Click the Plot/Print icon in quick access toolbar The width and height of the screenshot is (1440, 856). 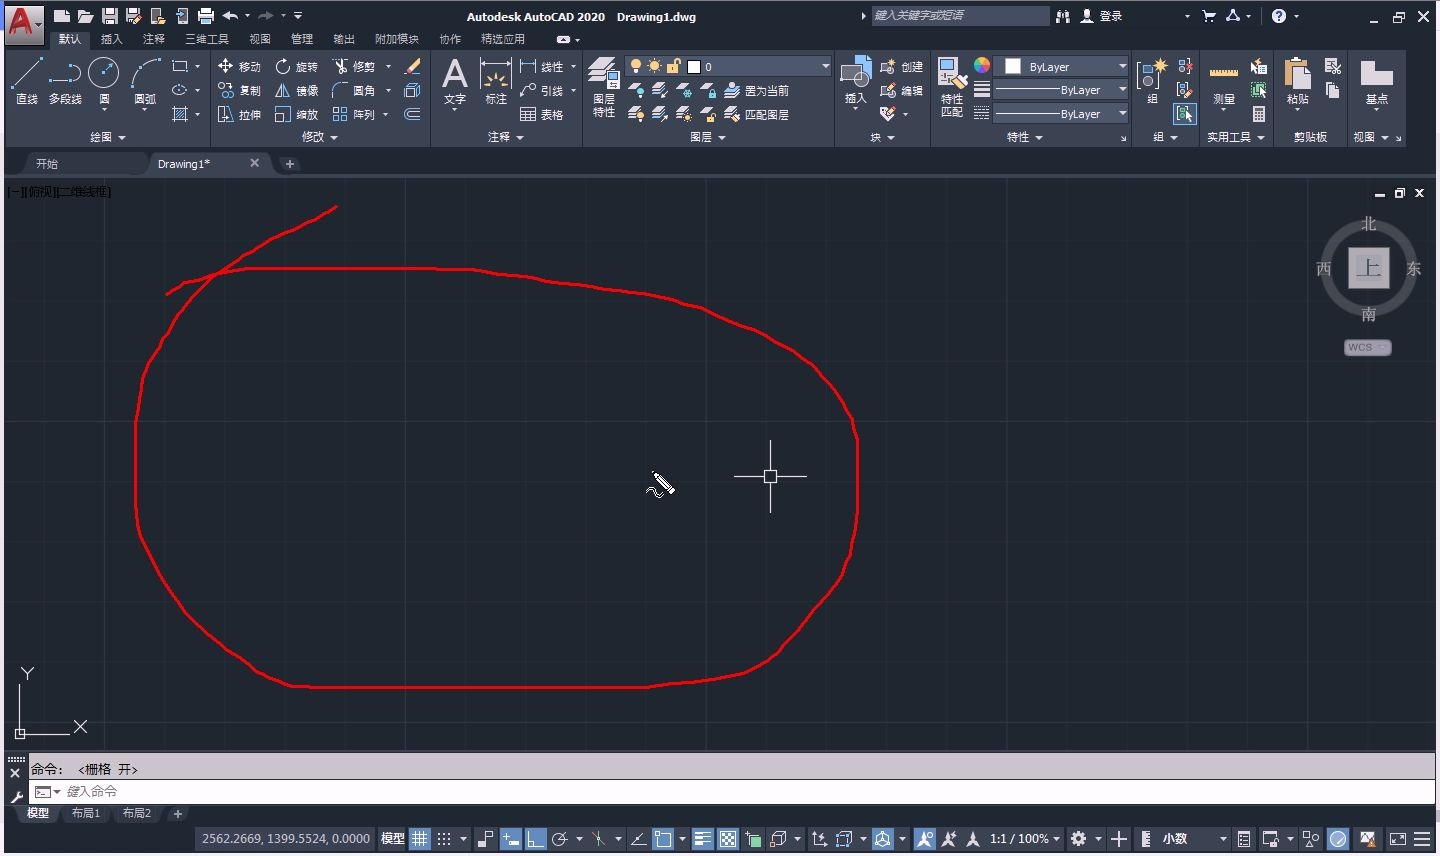click(x=205, y=16)
